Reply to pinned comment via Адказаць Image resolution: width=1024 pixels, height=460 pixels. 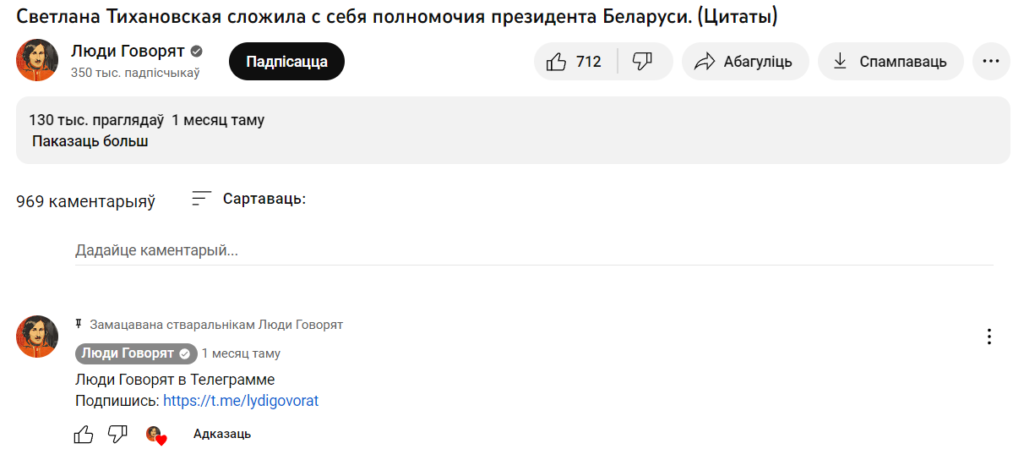222,434
